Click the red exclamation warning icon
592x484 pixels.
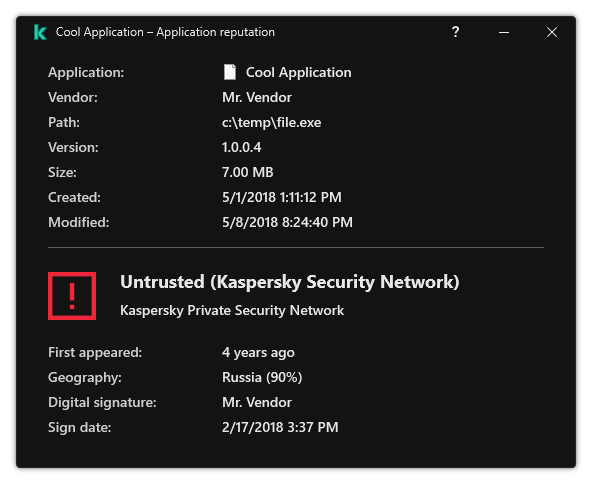pos(72,296)
